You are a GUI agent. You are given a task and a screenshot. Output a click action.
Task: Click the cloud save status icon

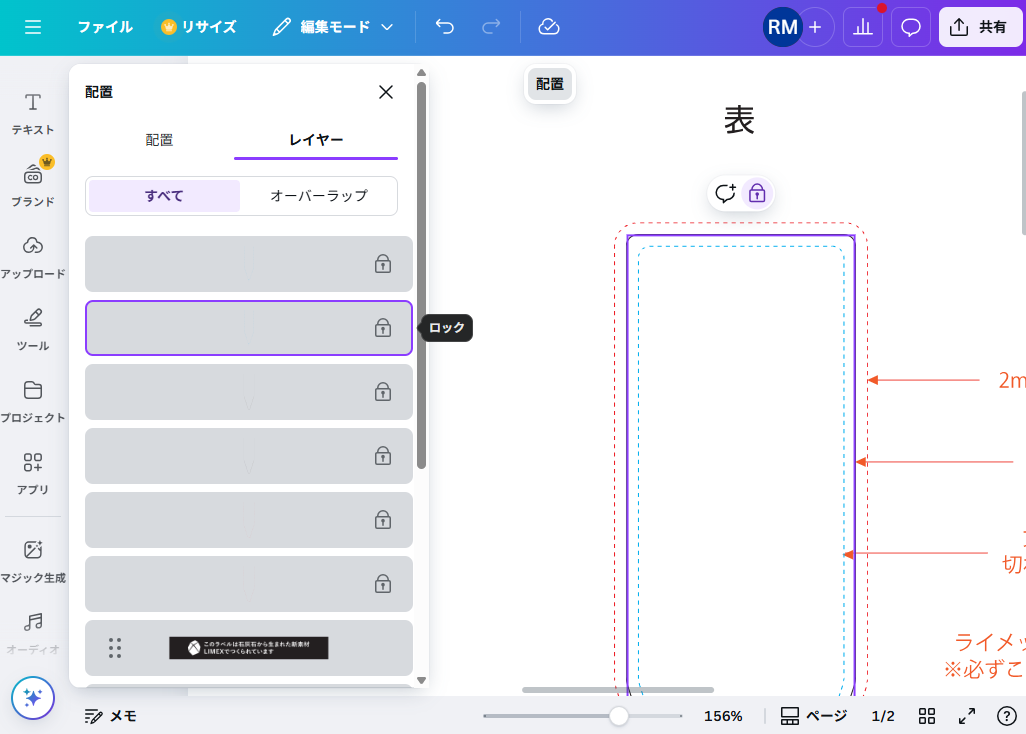point(548,27)
